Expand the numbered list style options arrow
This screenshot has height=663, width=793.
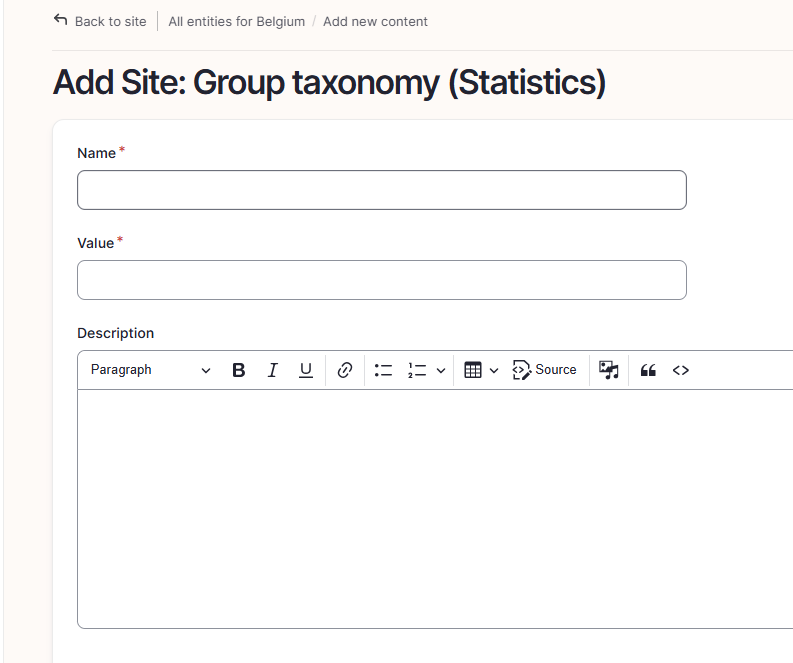(441, 370)
